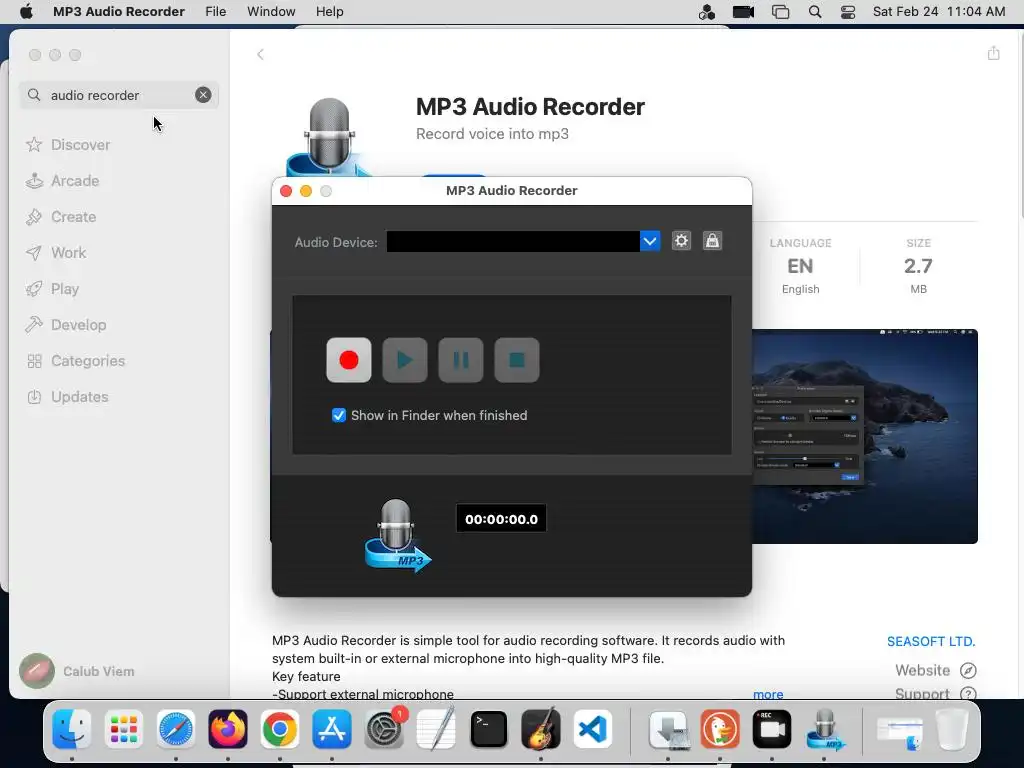Expand the Audio Device dropdown arrow
The width and height of the screenshot is (1024, 768).
pos(650,241)
